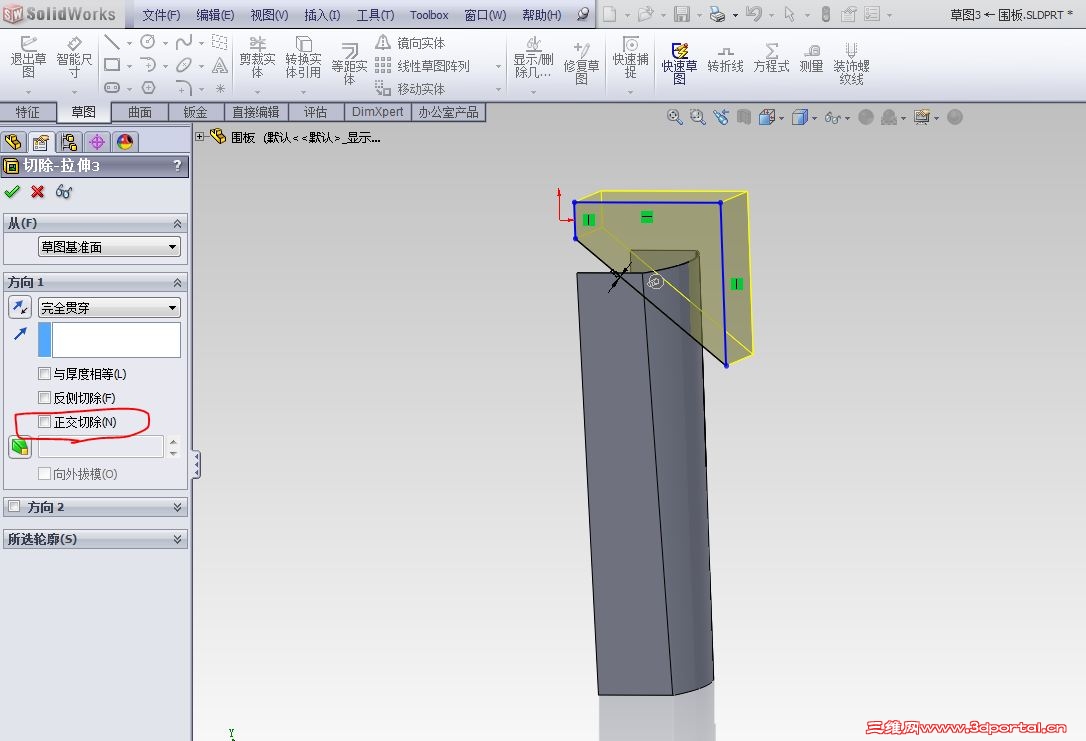
Task: Enable 正交切除(N) checkbox
Action: point(44,422)
